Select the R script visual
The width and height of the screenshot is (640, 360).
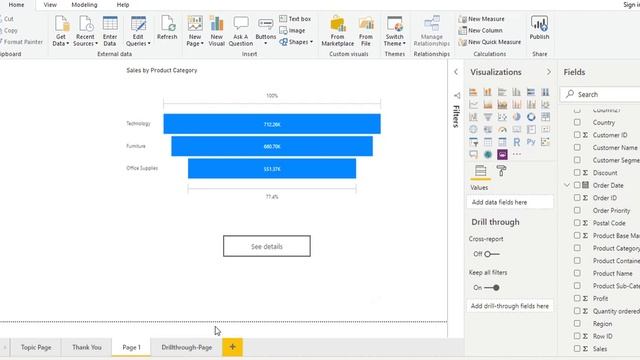[x=516, y=142]
